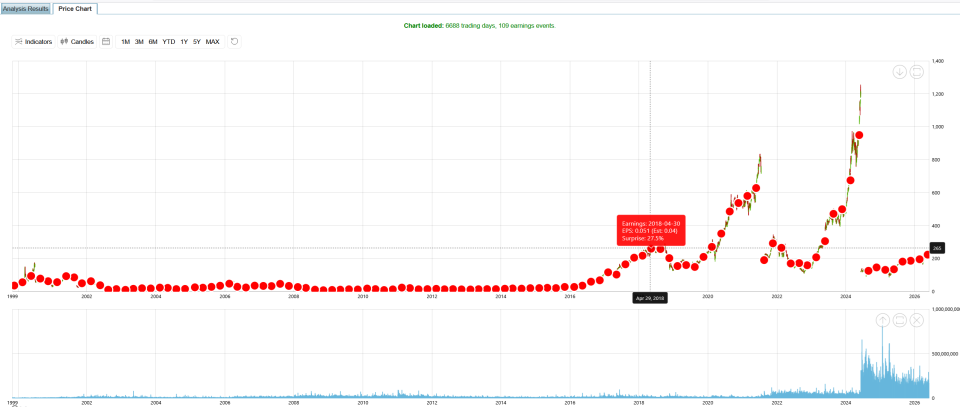Click the '1,000' price axis label

point(937,127)
